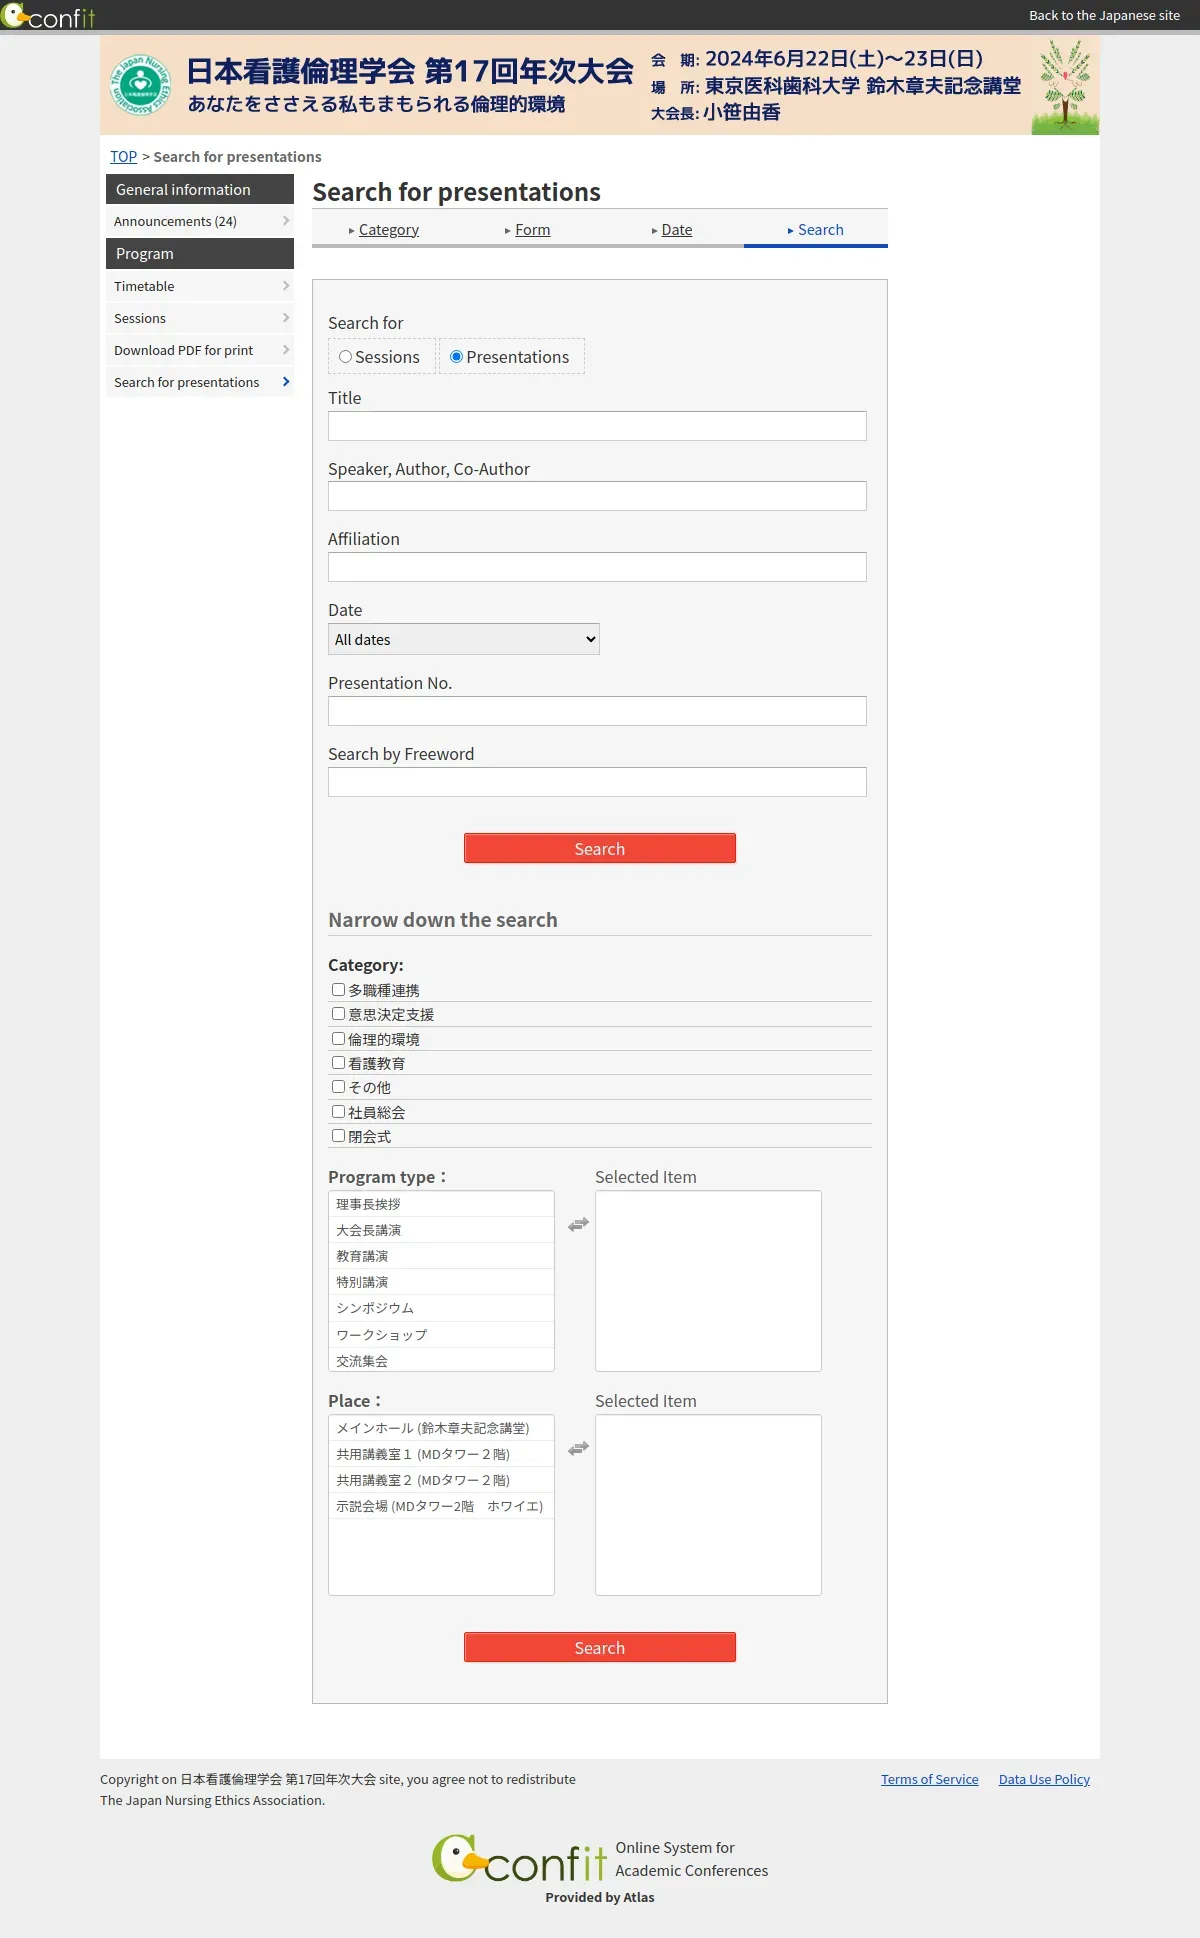Click the transfer arrows beside Program type list
Image resolution: width=1200 pixels, height=1938 pixels.
tap(578, 1224)
